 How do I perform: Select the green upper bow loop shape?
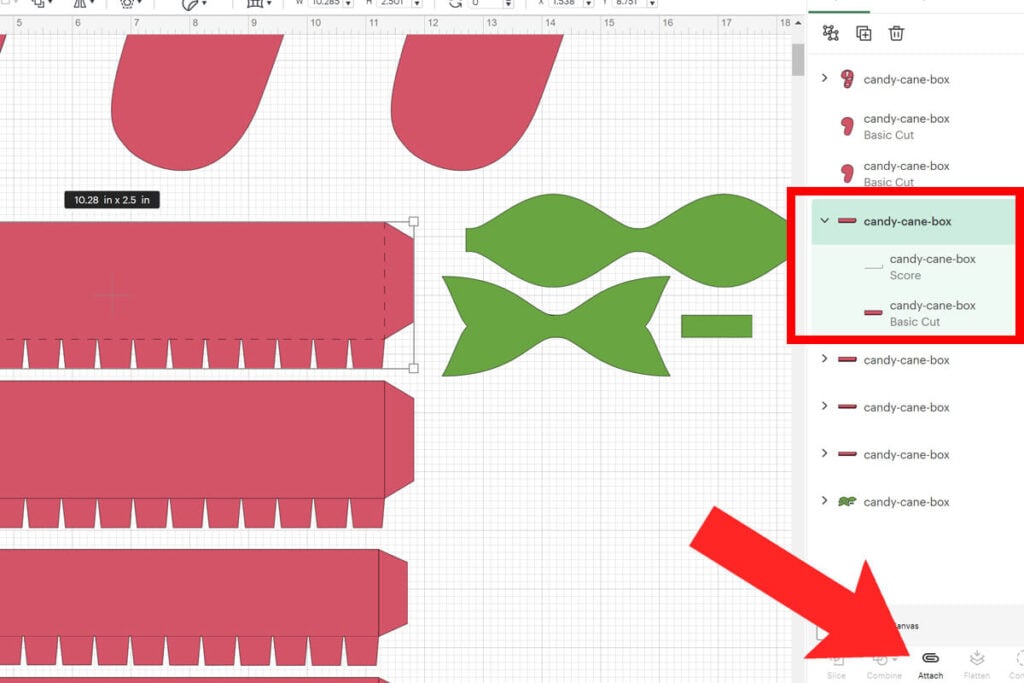click(620, 240)
